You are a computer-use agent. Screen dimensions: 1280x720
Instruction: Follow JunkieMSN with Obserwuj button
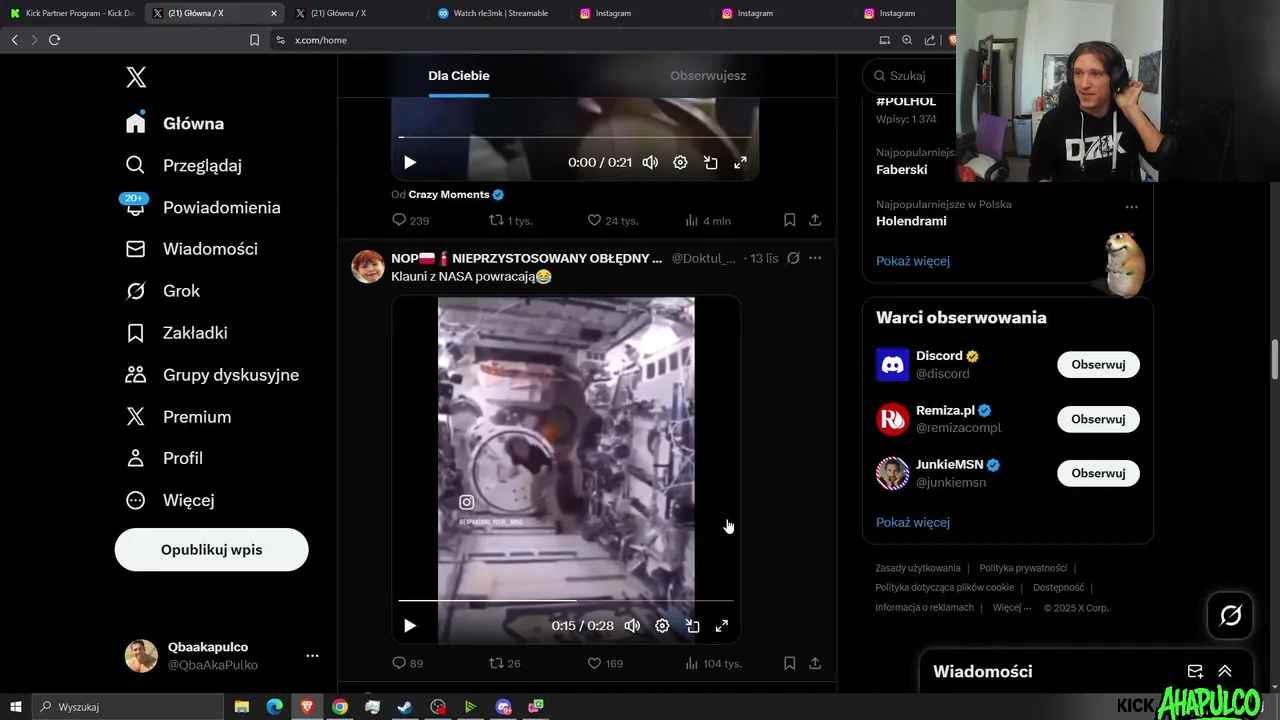(x=1098, y=473)
